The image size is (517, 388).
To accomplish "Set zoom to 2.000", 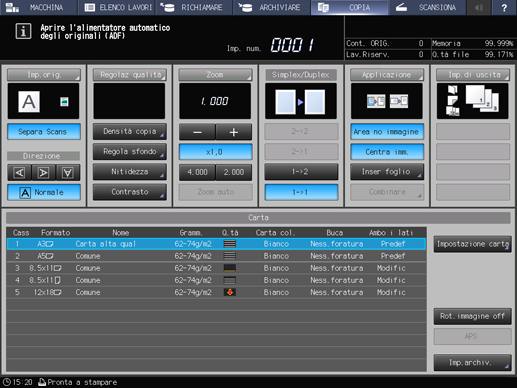I will [x=234, y=172].
